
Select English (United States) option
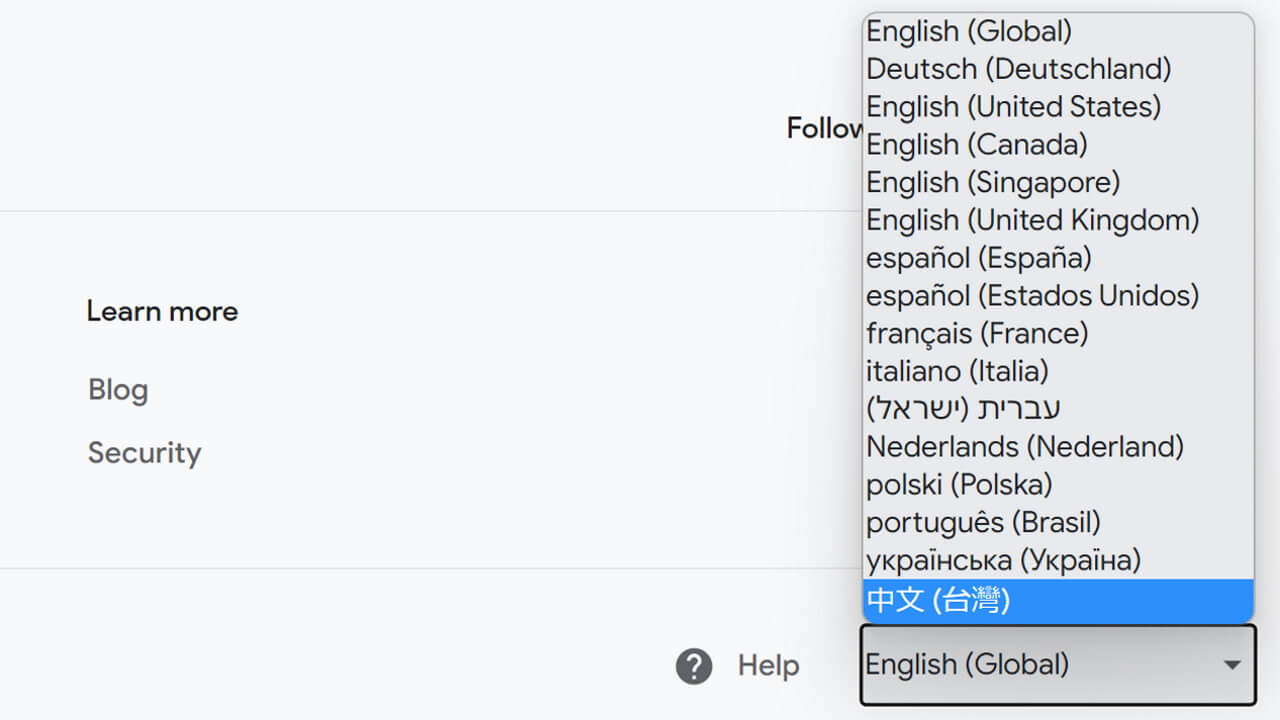click(x=1013, y=107)
